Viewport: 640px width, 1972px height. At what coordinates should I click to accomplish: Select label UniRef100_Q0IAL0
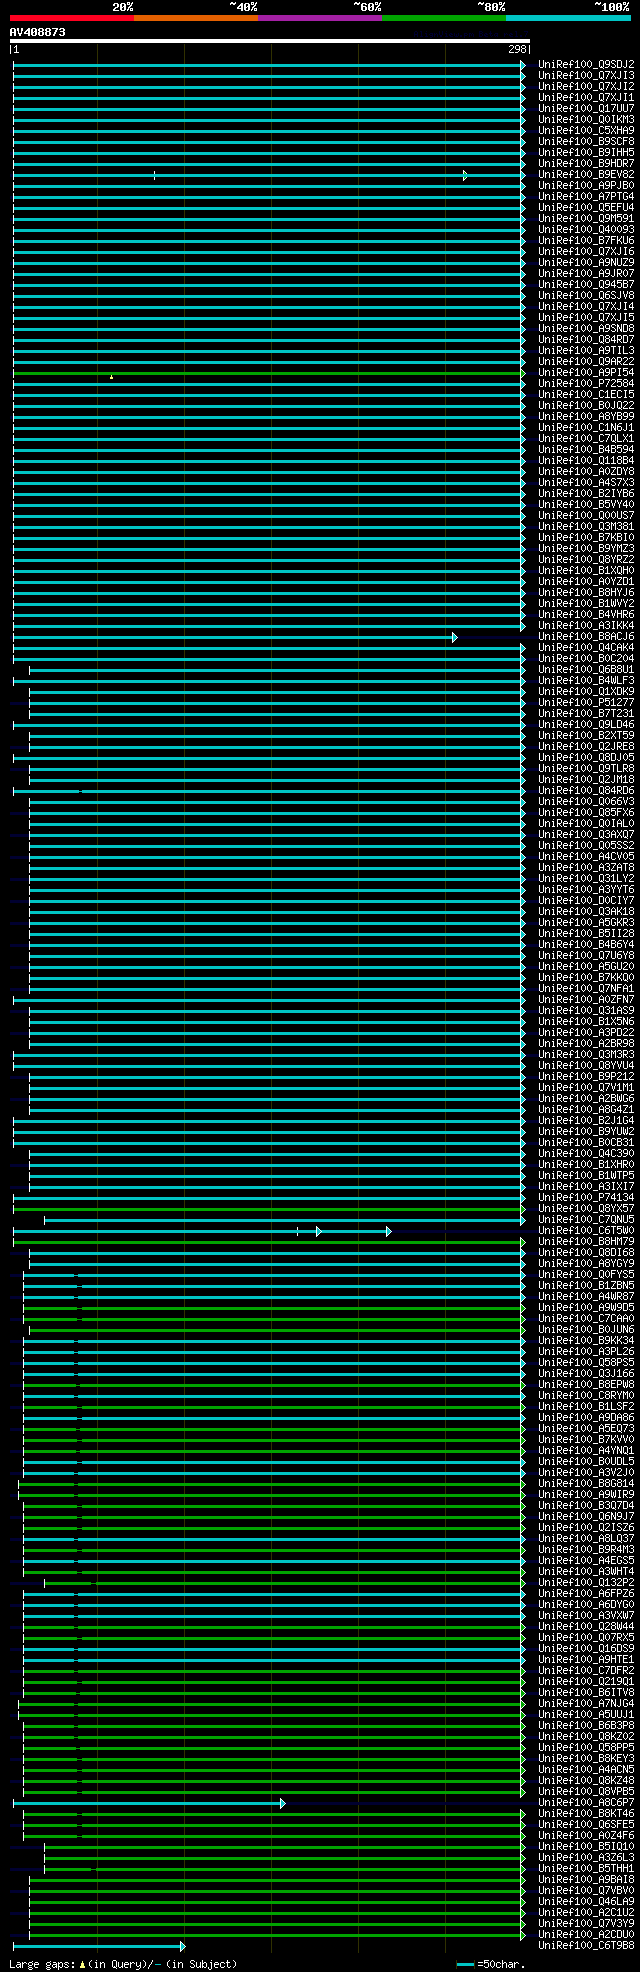tap(586, 823)
